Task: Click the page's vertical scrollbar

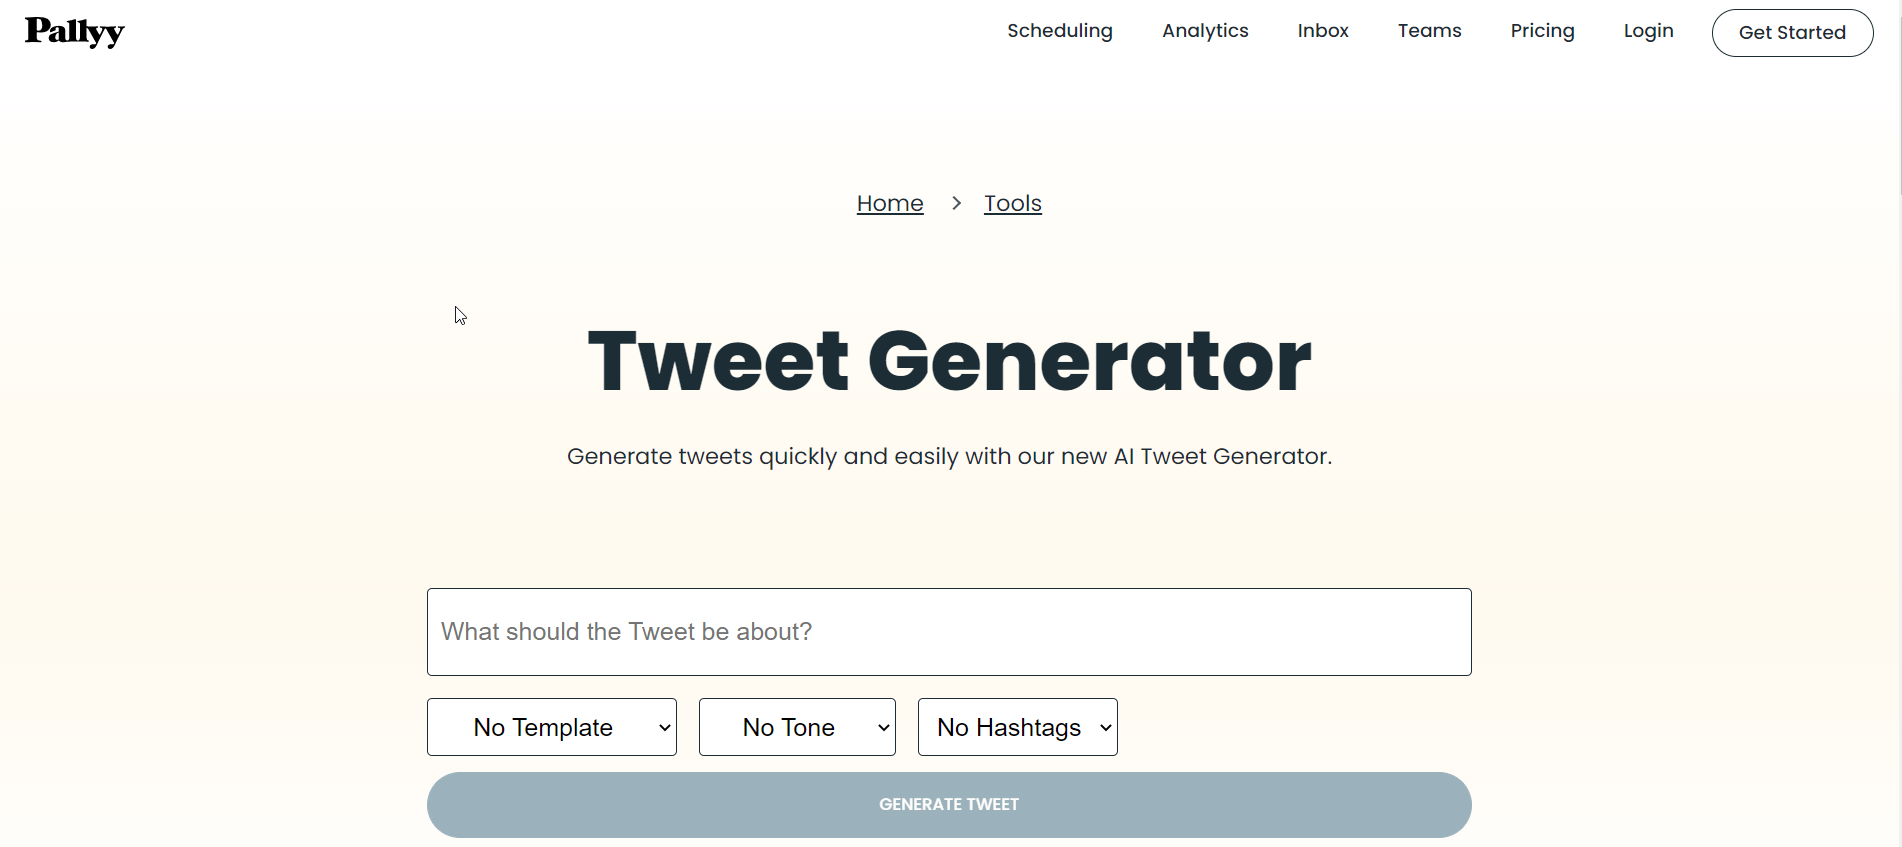Action: point(1897,400)
